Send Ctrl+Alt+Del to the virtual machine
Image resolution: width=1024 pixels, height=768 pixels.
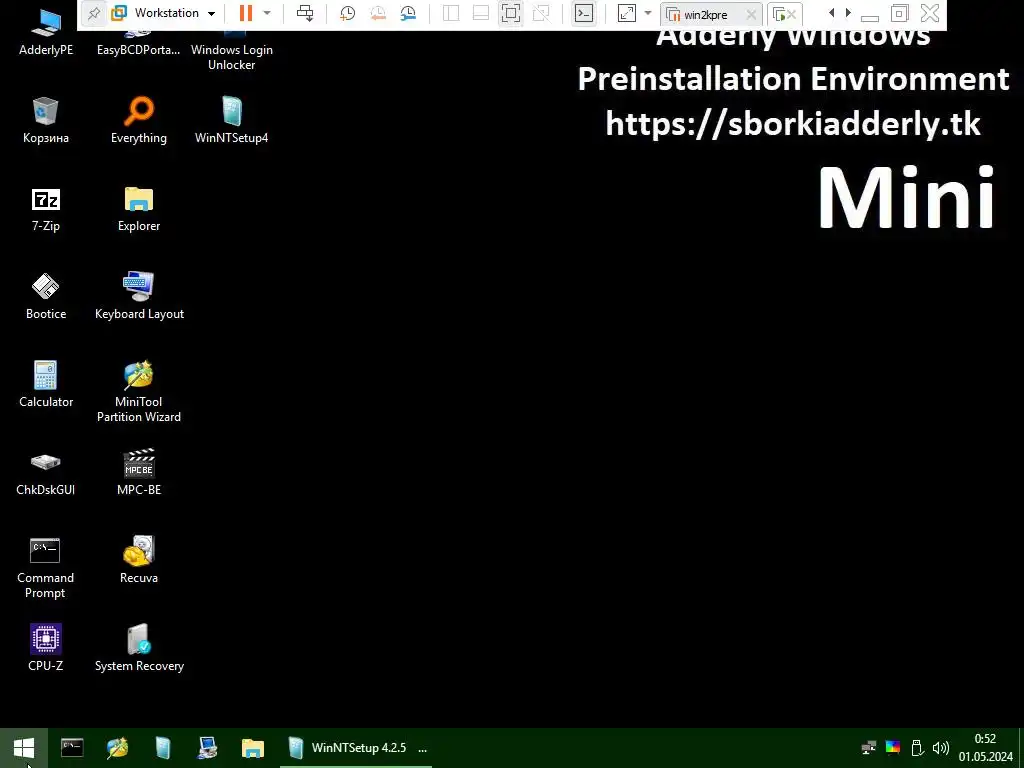coord(304,13)
